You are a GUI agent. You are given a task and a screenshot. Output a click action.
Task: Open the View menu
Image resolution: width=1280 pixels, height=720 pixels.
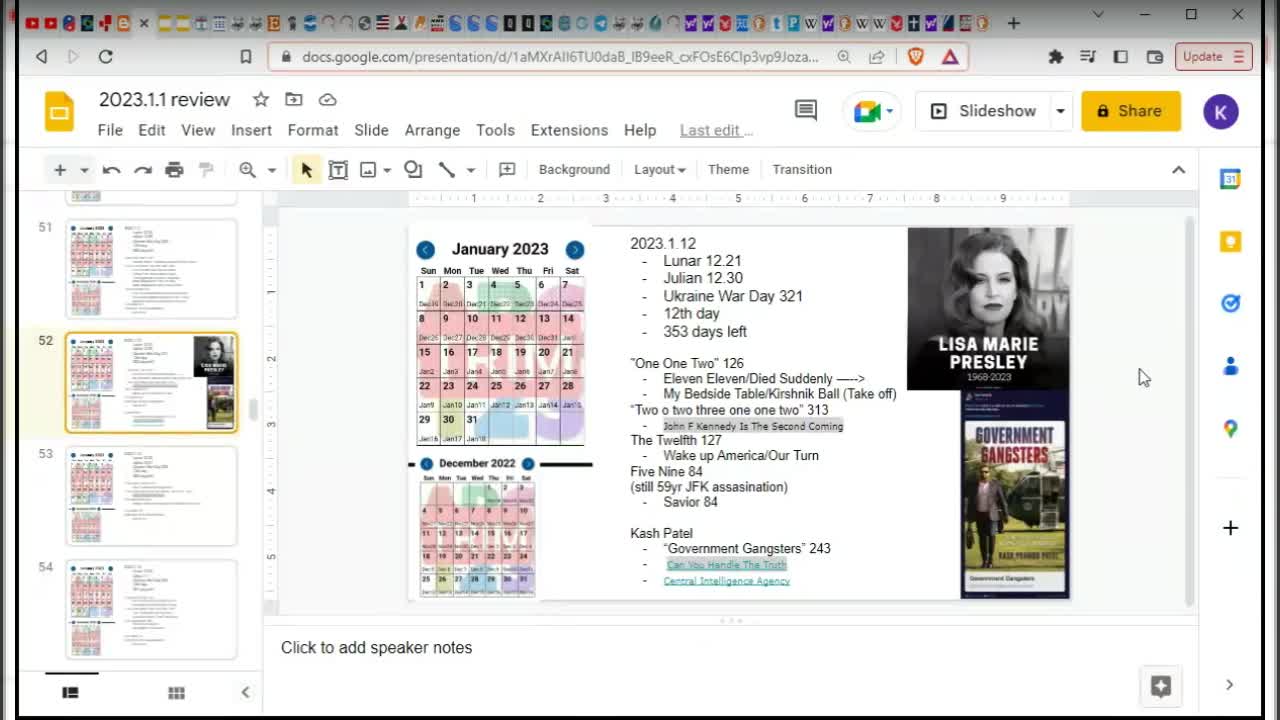tap(198, 130)
